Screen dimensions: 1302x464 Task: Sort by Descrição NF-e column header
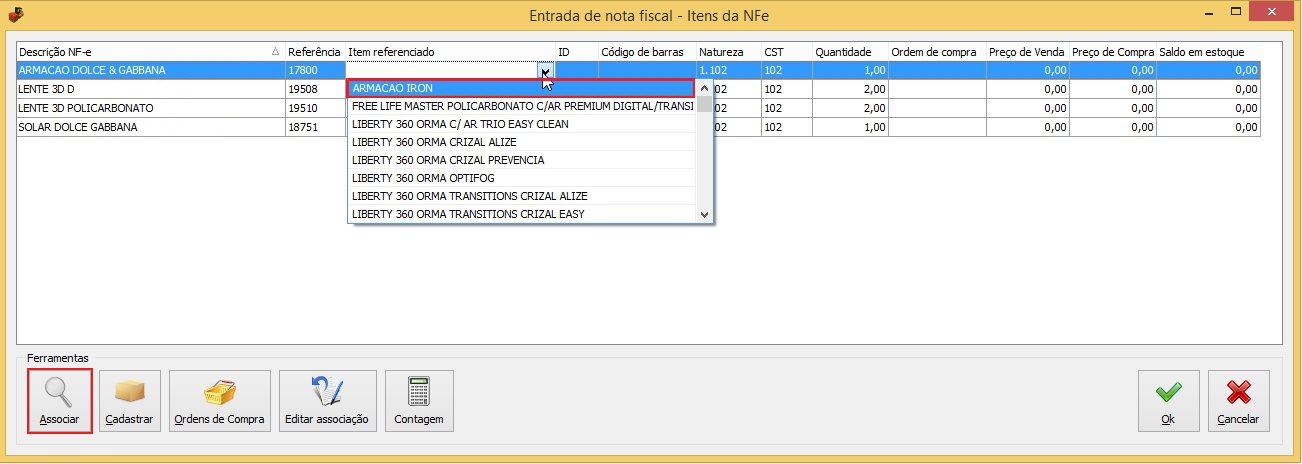coord(150,52)
